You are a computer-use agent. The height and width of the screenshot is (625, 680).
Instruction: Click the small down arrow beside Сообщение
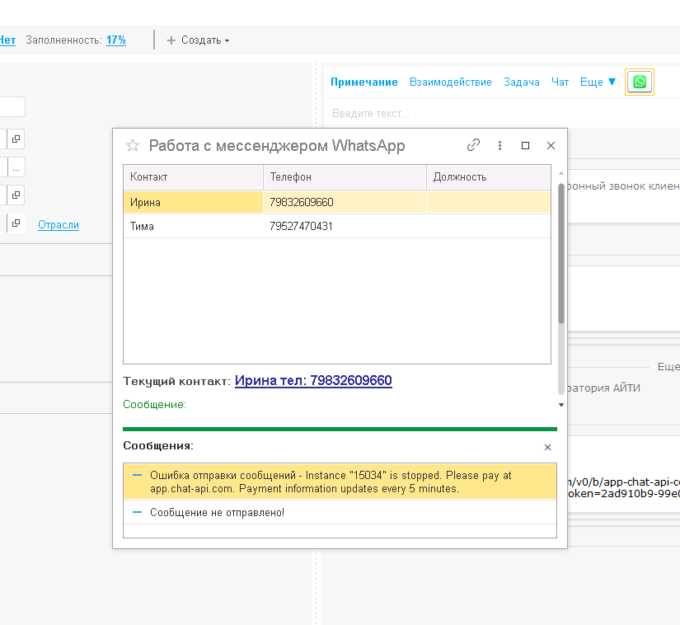coord(561,405)
